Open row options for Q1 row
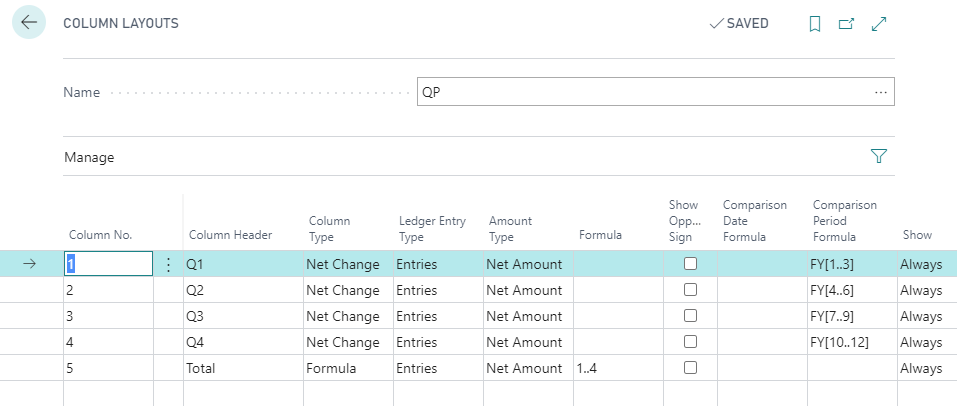The height and width of the screenshot is (406, 957). pos(168,264)
